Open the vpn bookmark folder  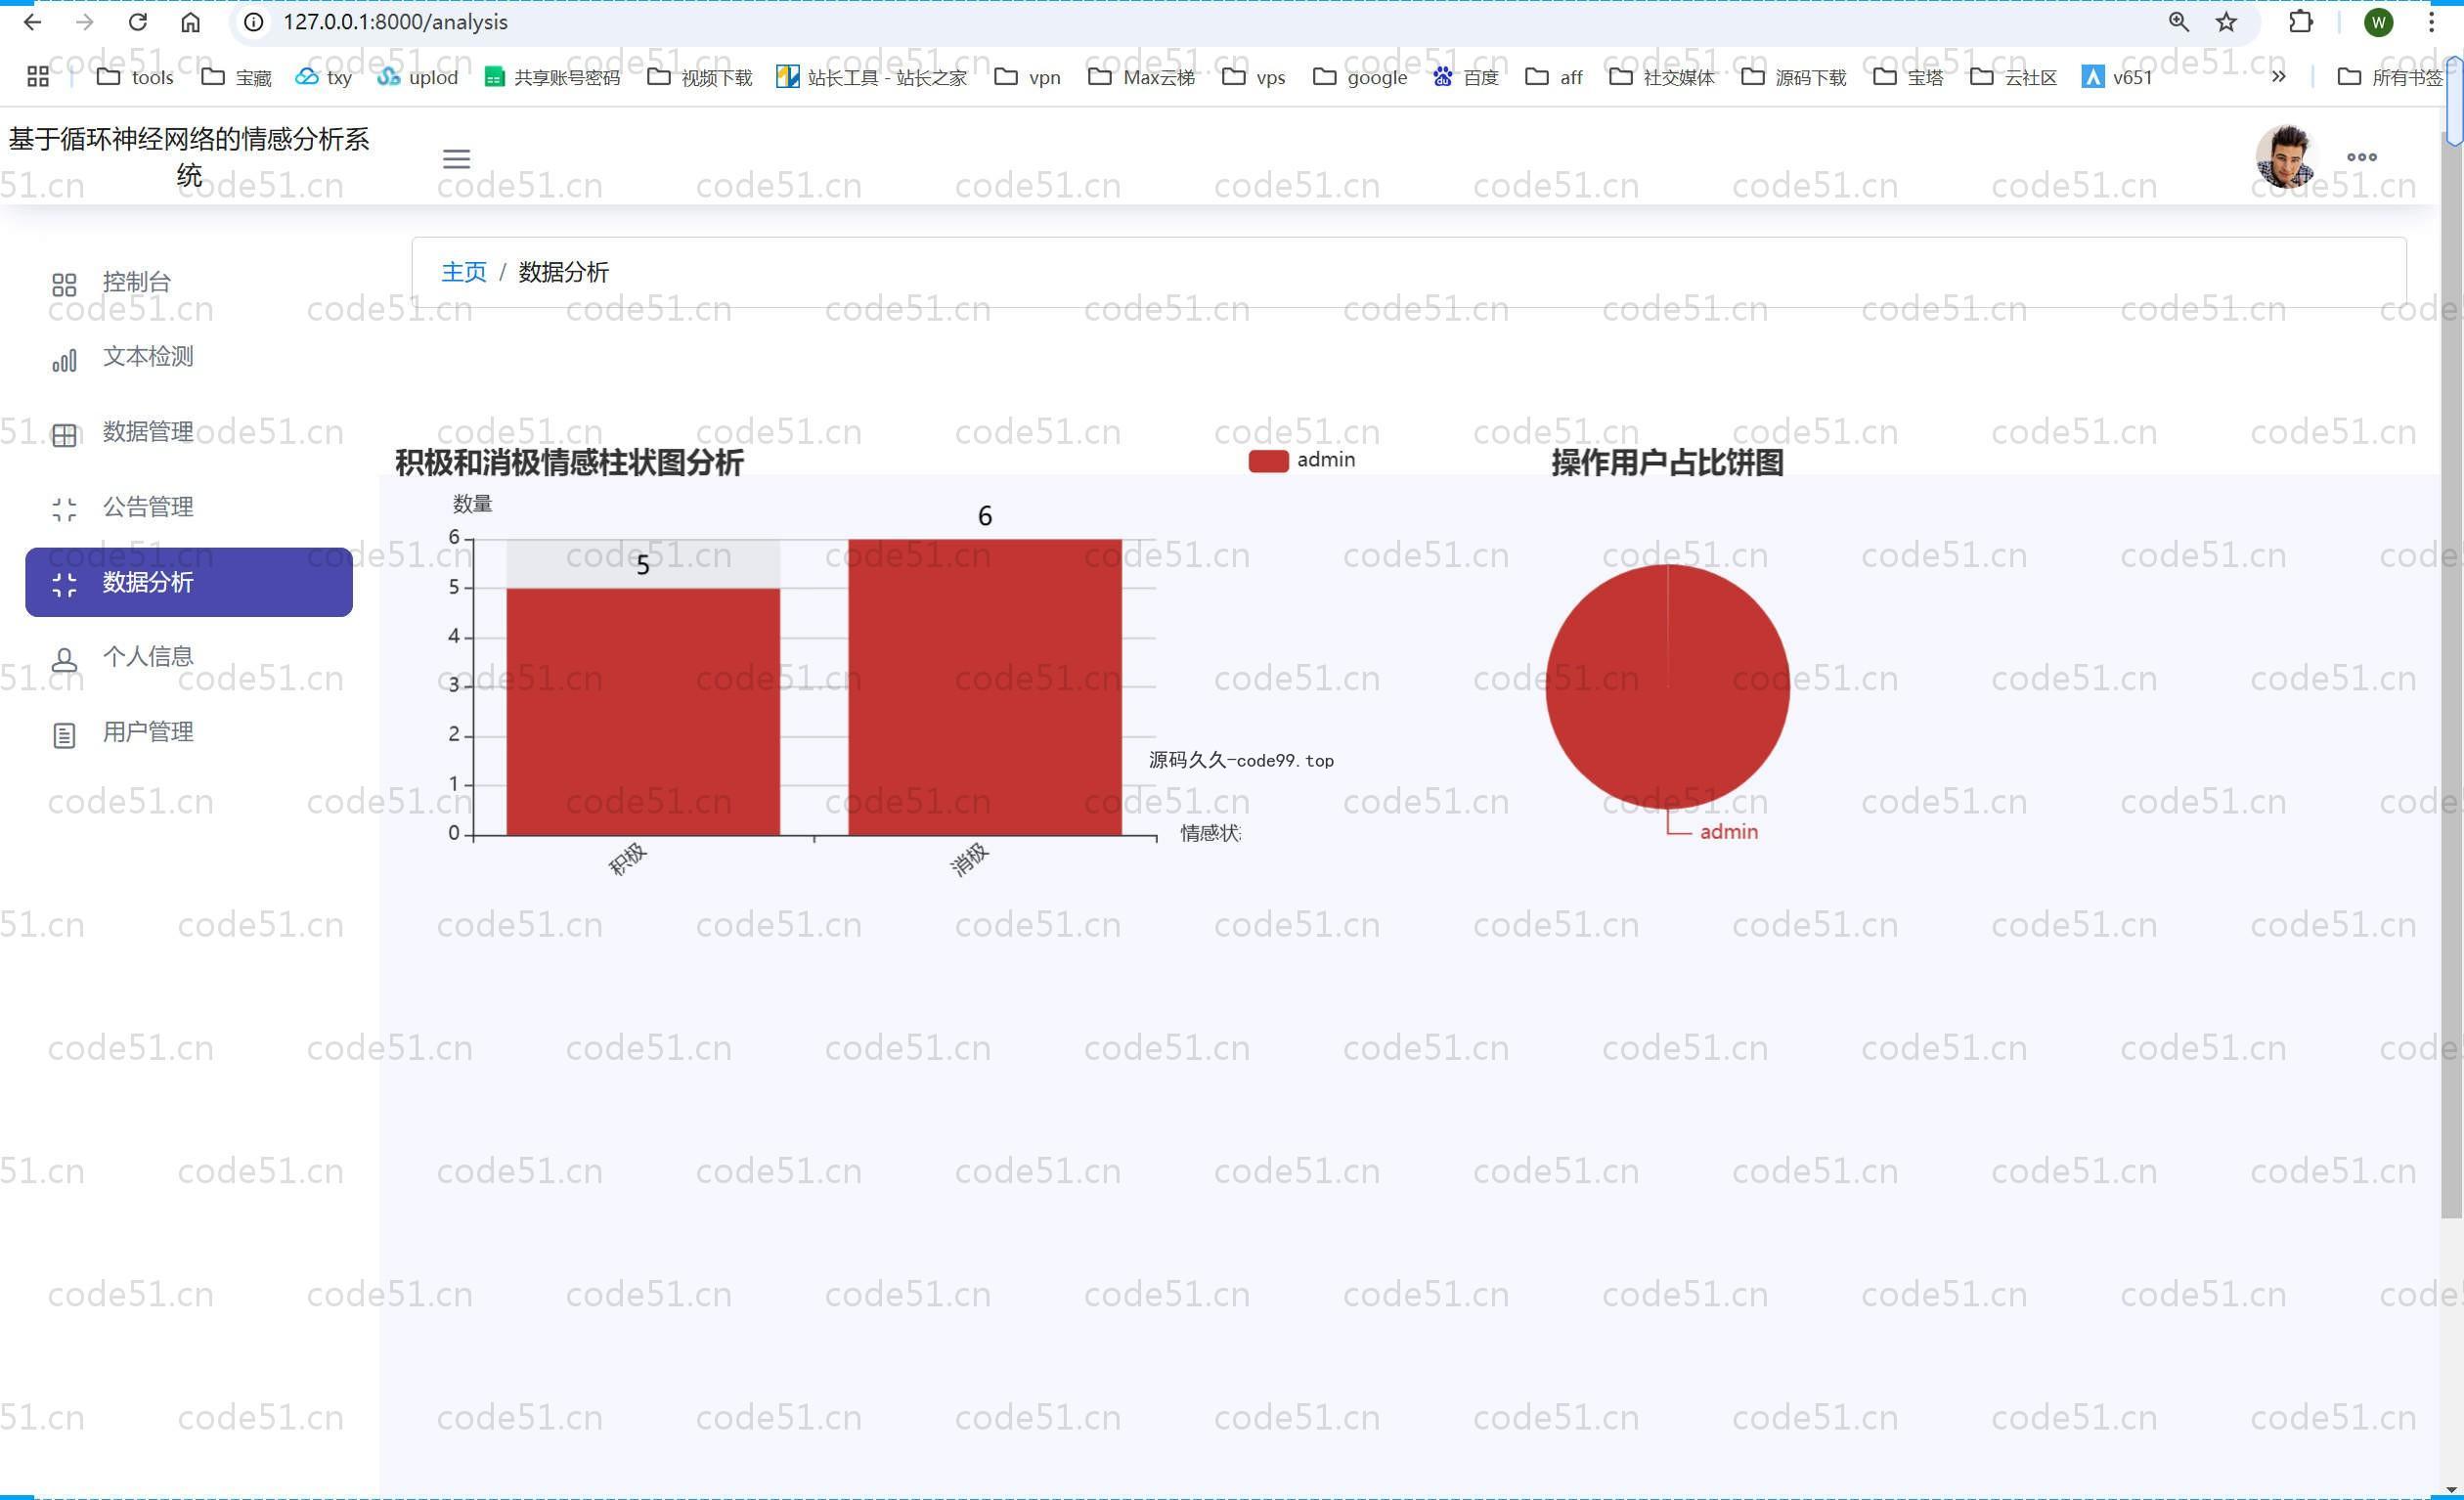point(1027,77)
